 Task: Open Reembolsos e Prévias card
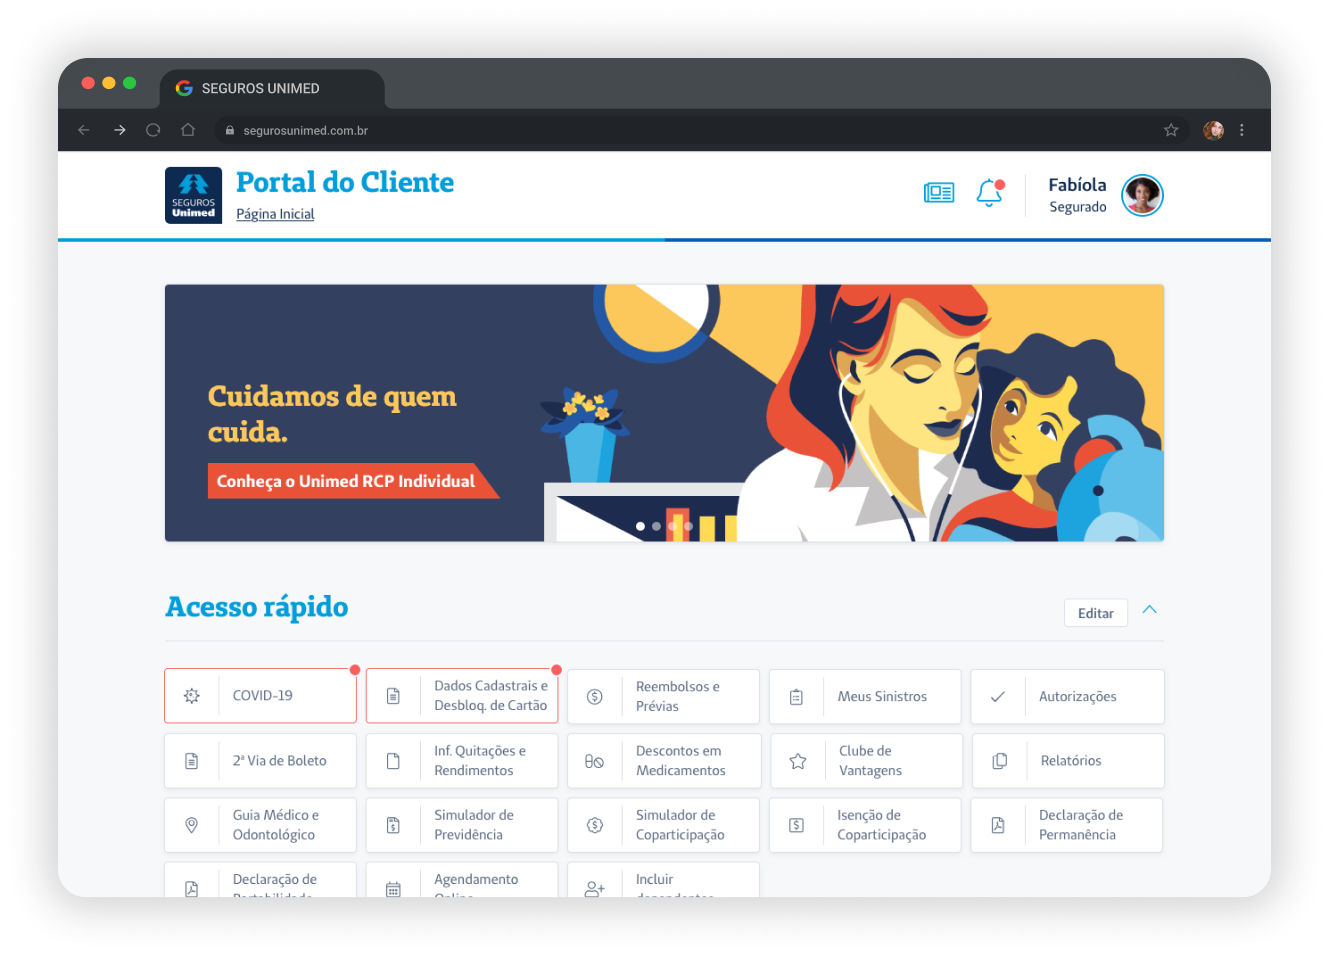click(664, 696)
